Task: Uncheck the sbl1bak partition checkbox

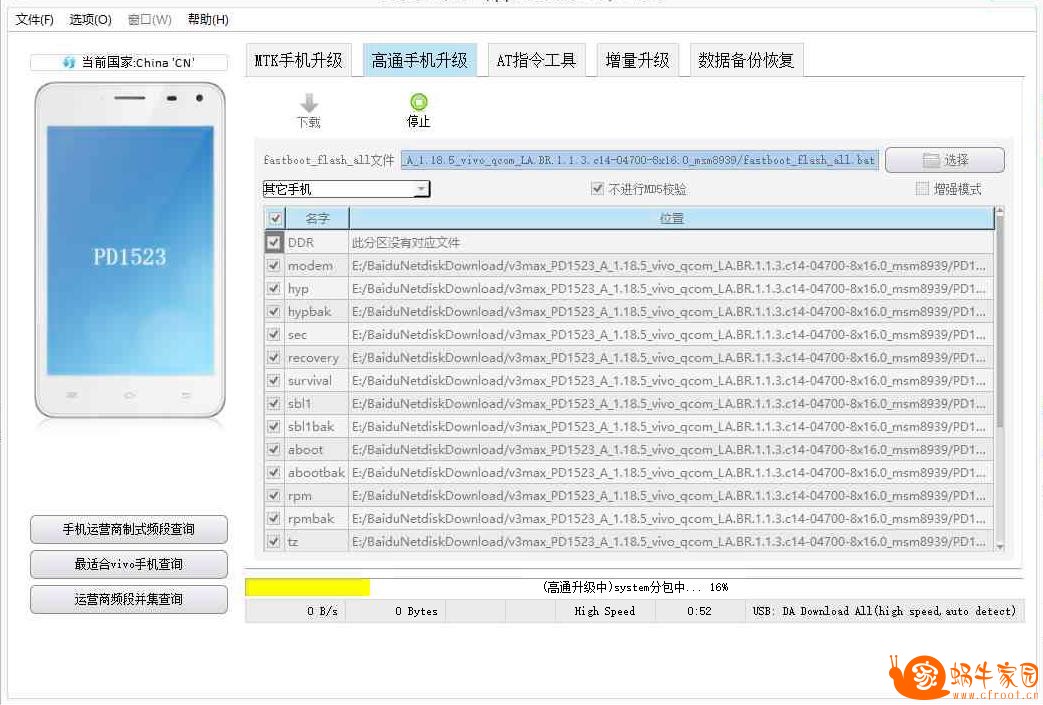Action: 273,426
